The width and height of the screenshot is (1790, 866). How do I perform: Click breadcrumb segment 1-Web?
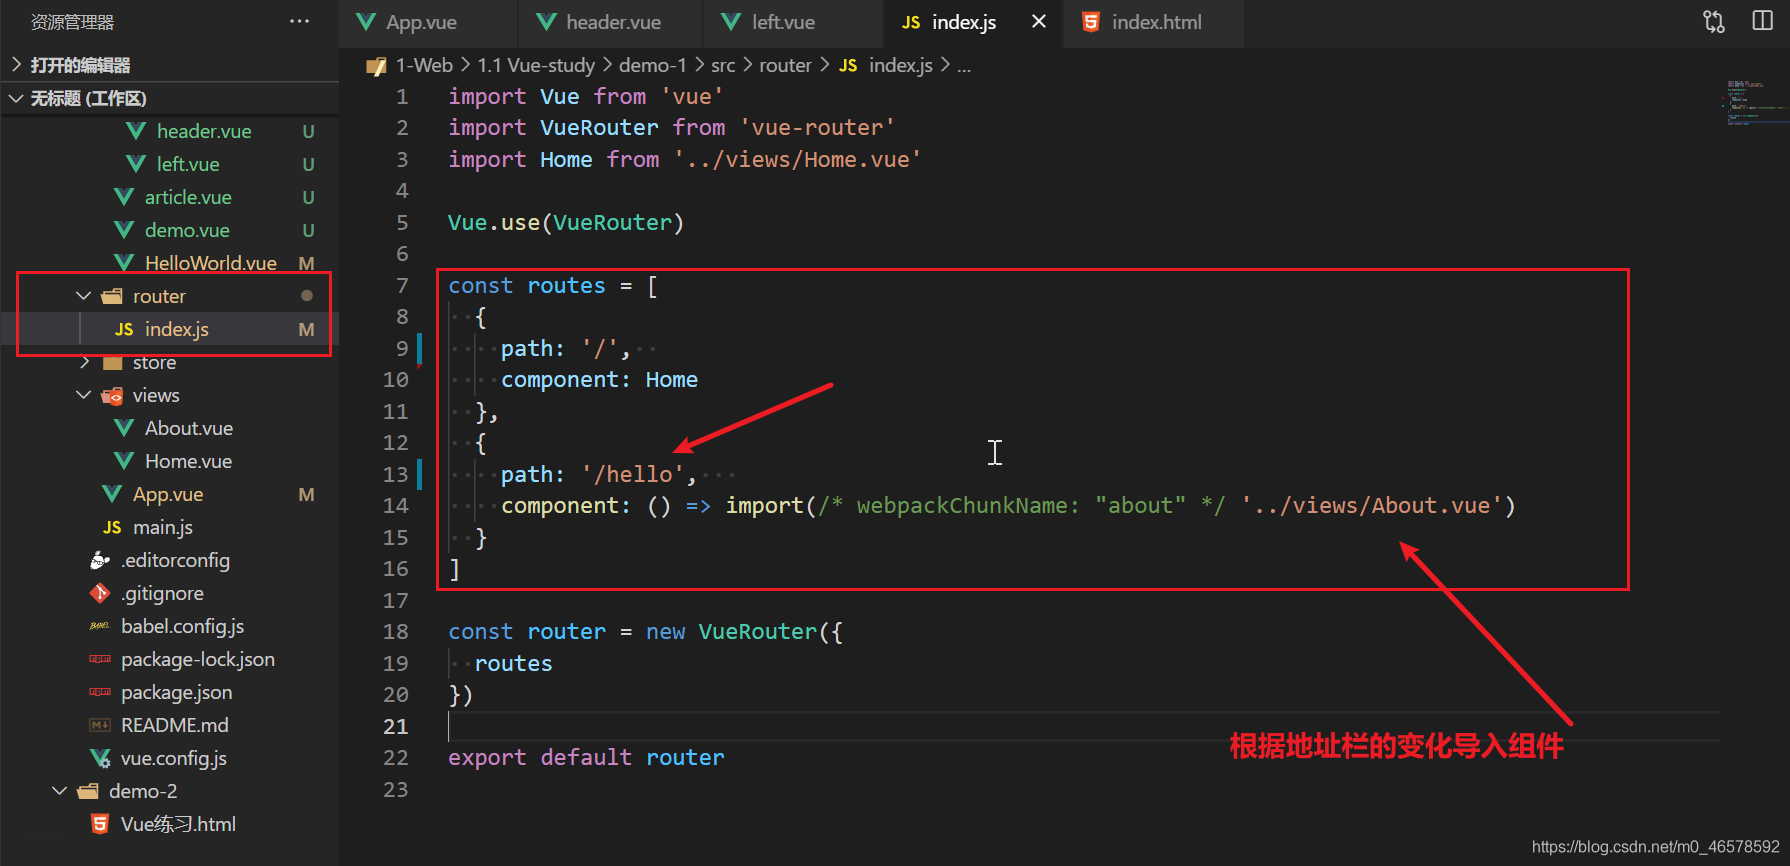424,65
